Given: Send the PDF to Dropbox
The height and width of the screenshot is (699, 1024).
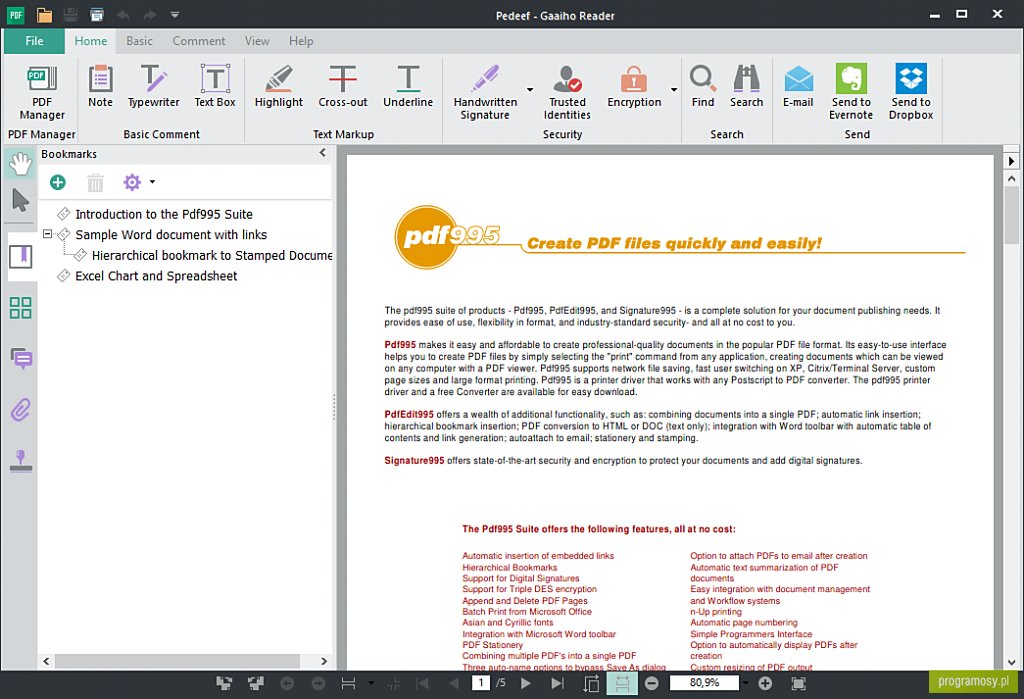Looking at the screenshot, I should point(911,92).
